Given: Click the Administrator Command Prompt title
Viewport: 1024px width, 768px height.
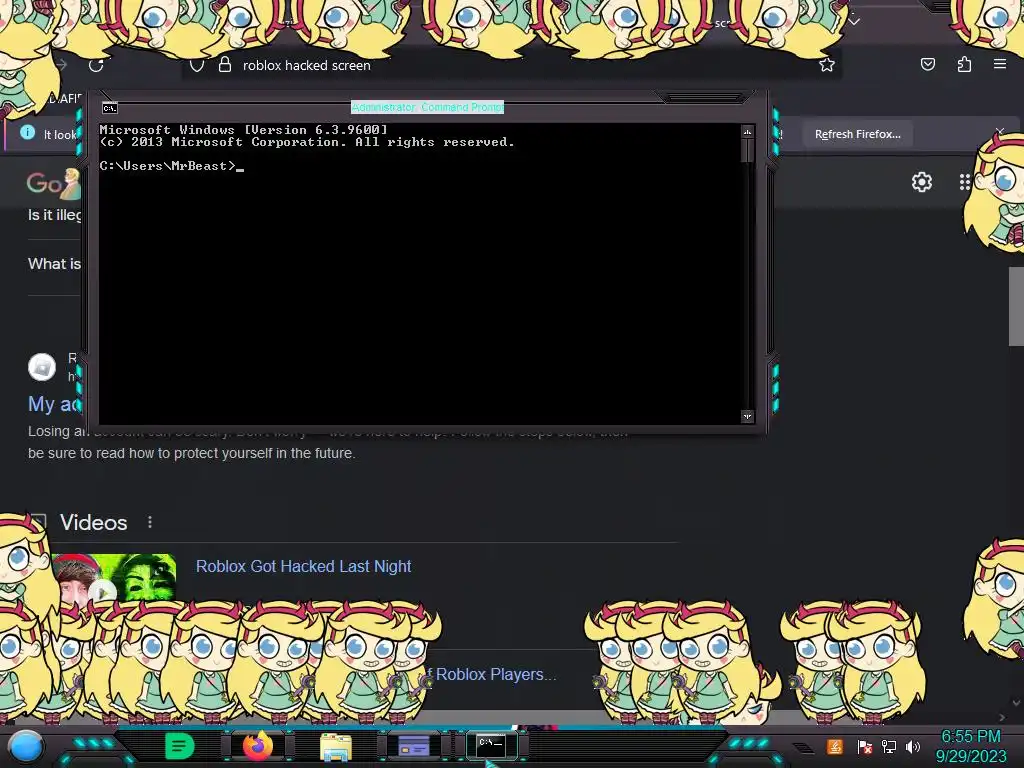Looking at the screenshot, I should tap(427, 107).
